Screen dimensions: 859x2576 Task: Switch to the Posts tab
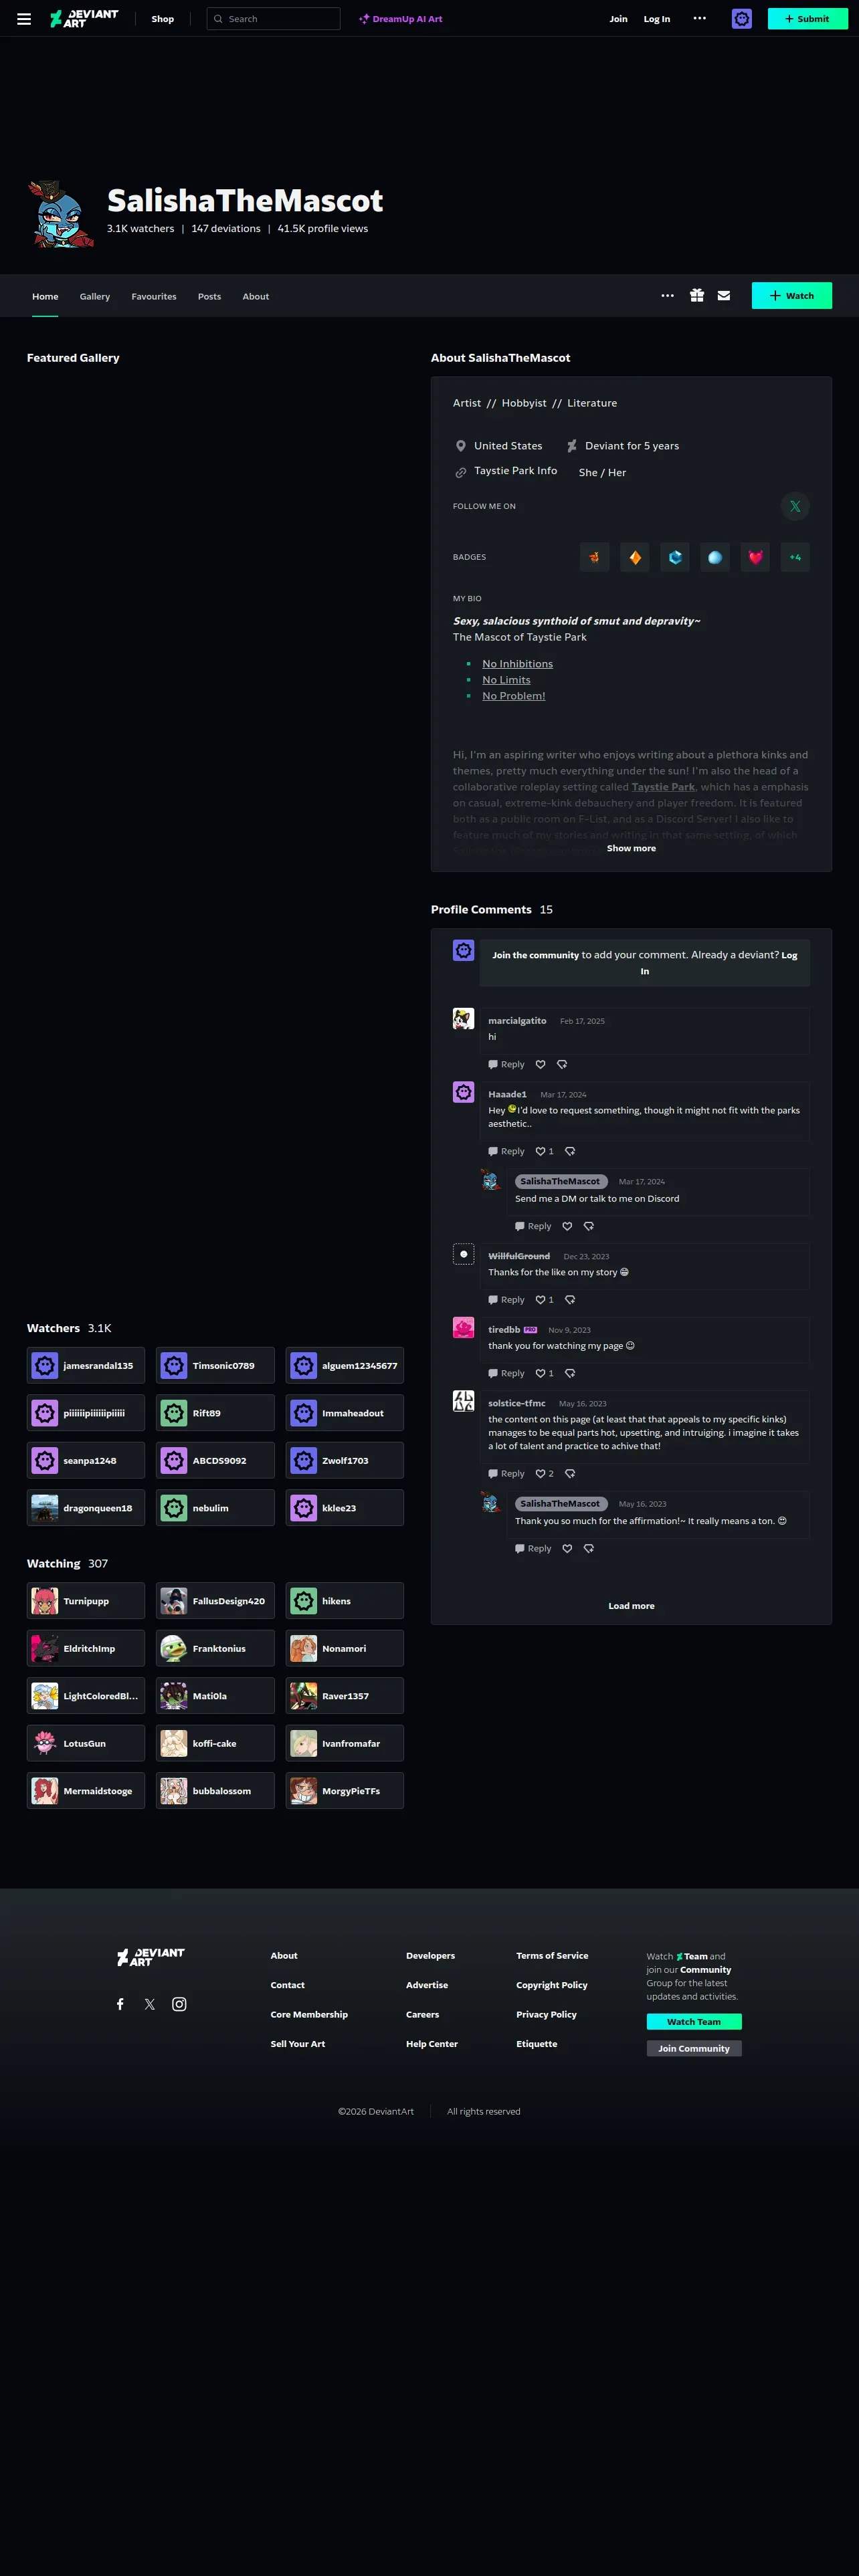coord(209,296)
